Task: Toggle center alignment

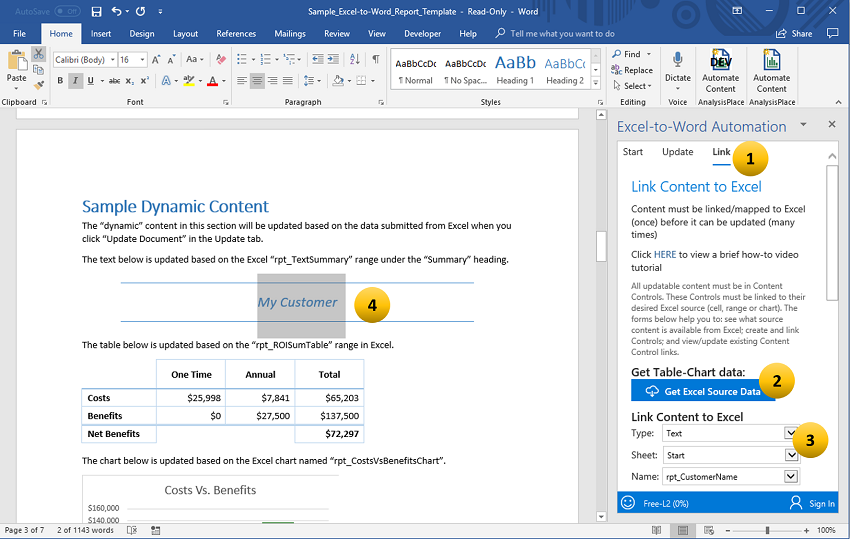Action: [257, 81]
